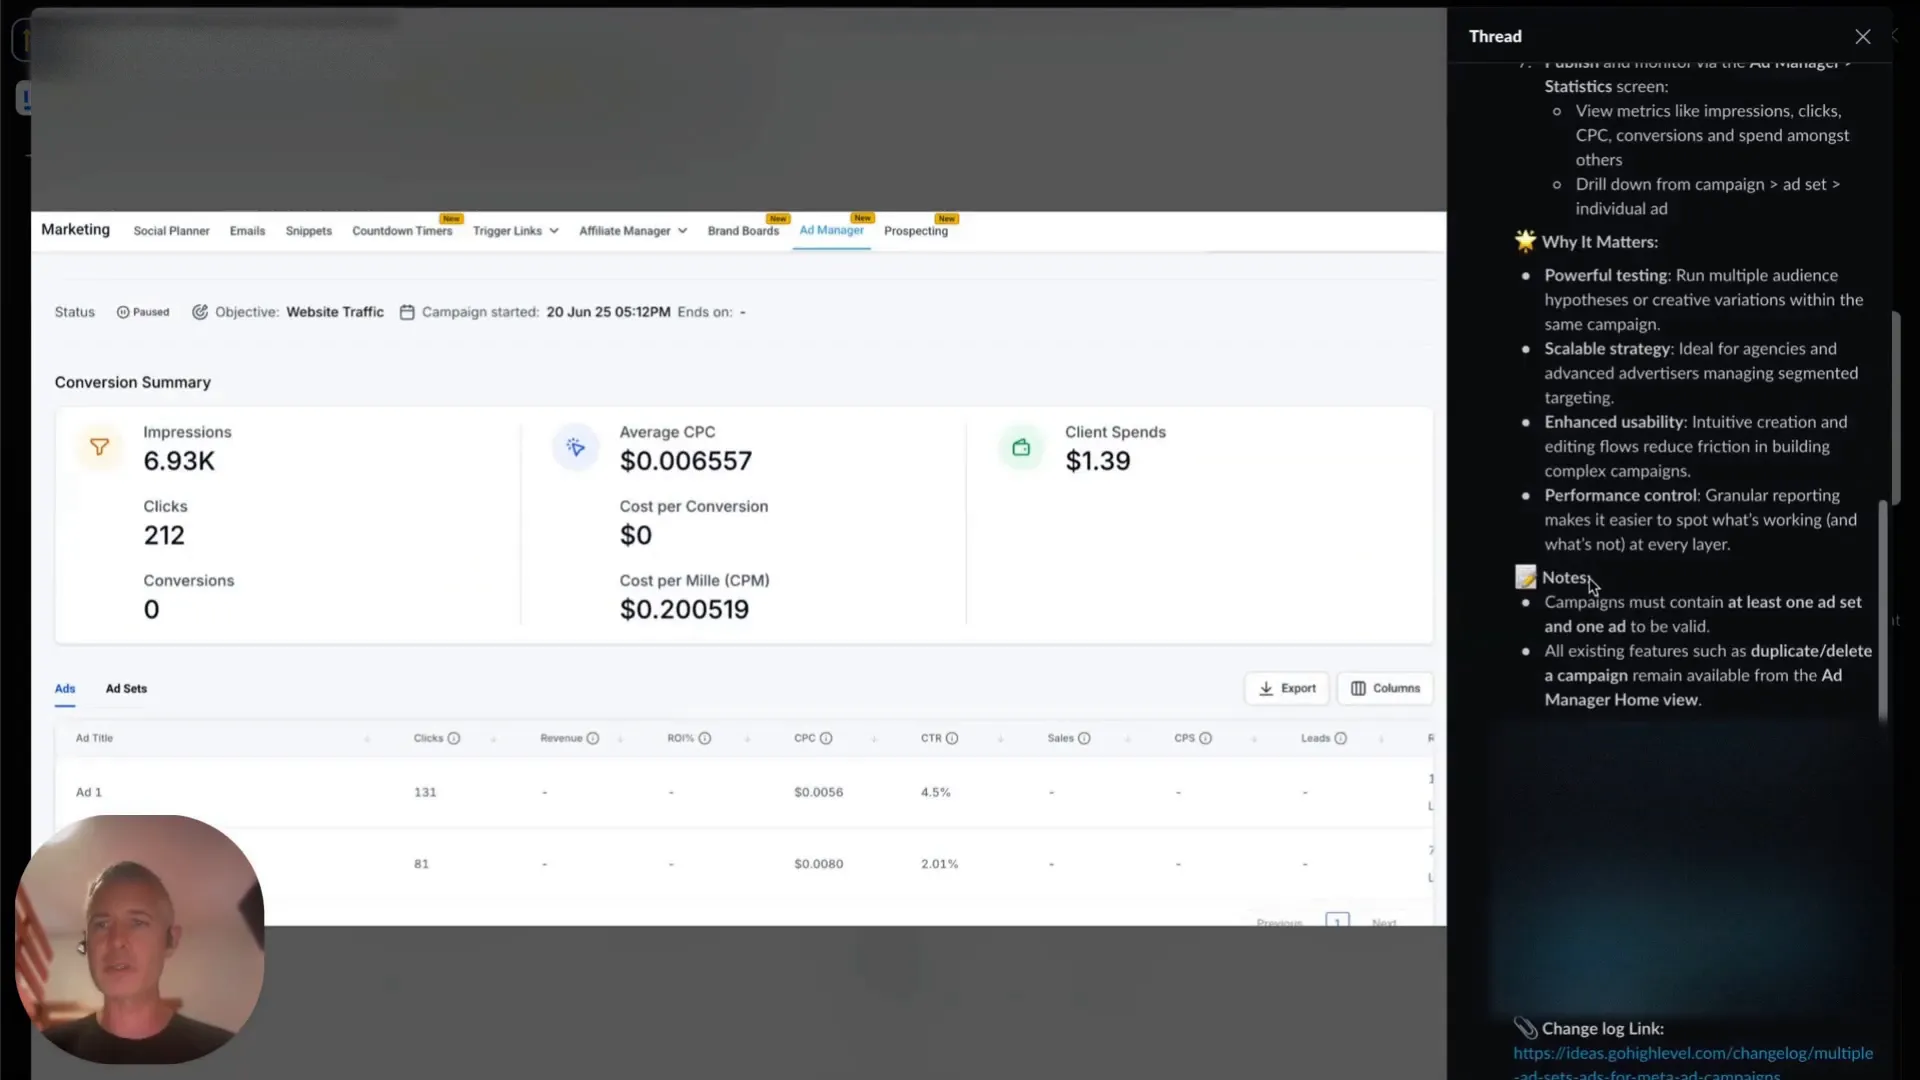1920x1080 pixels.
Task: Export the ads table data
Action: click(1287, 688)
